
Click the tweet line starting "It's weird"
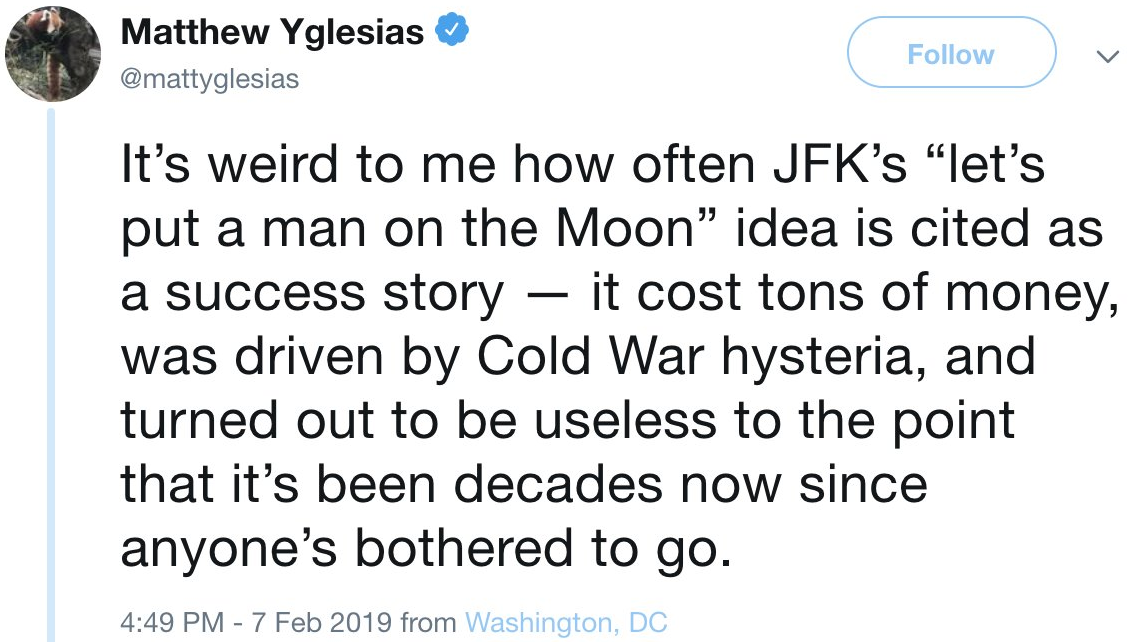point(582,165)
